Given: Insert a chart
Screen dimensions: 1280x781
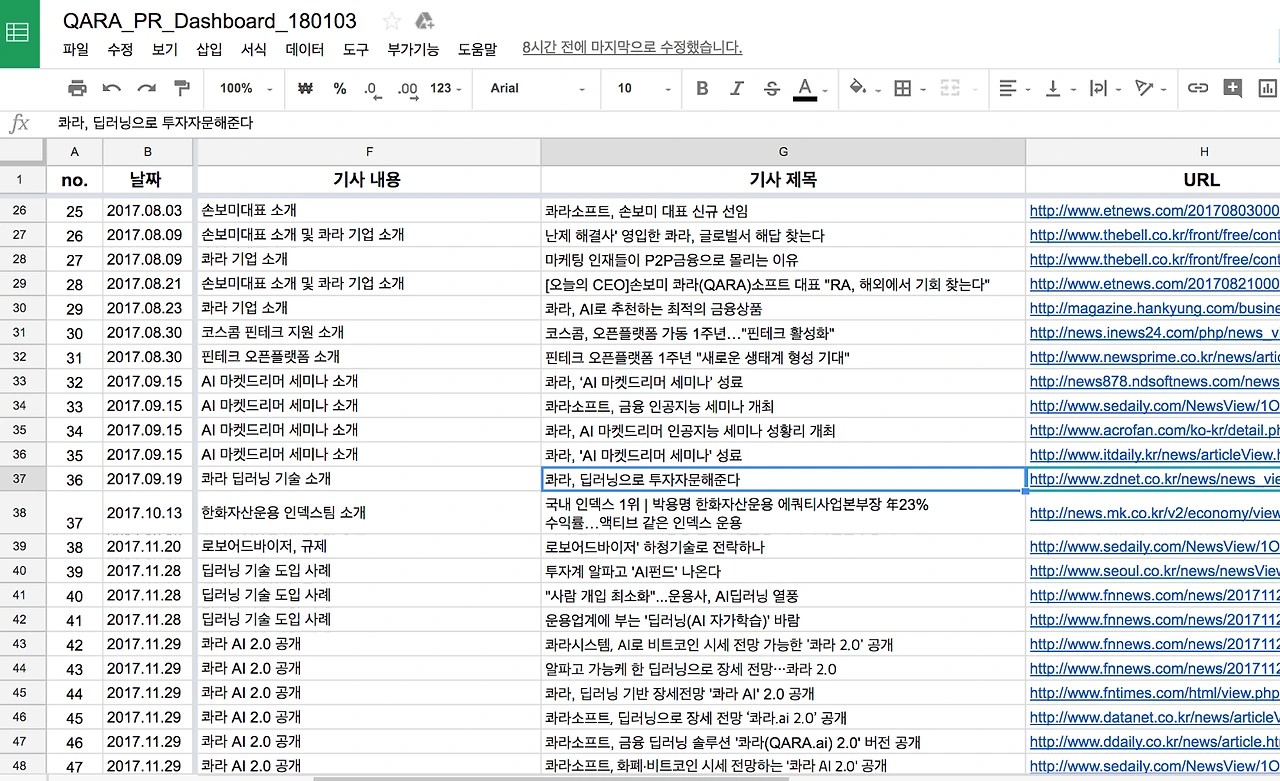Looking at the screenshot, I should 1266,88.
